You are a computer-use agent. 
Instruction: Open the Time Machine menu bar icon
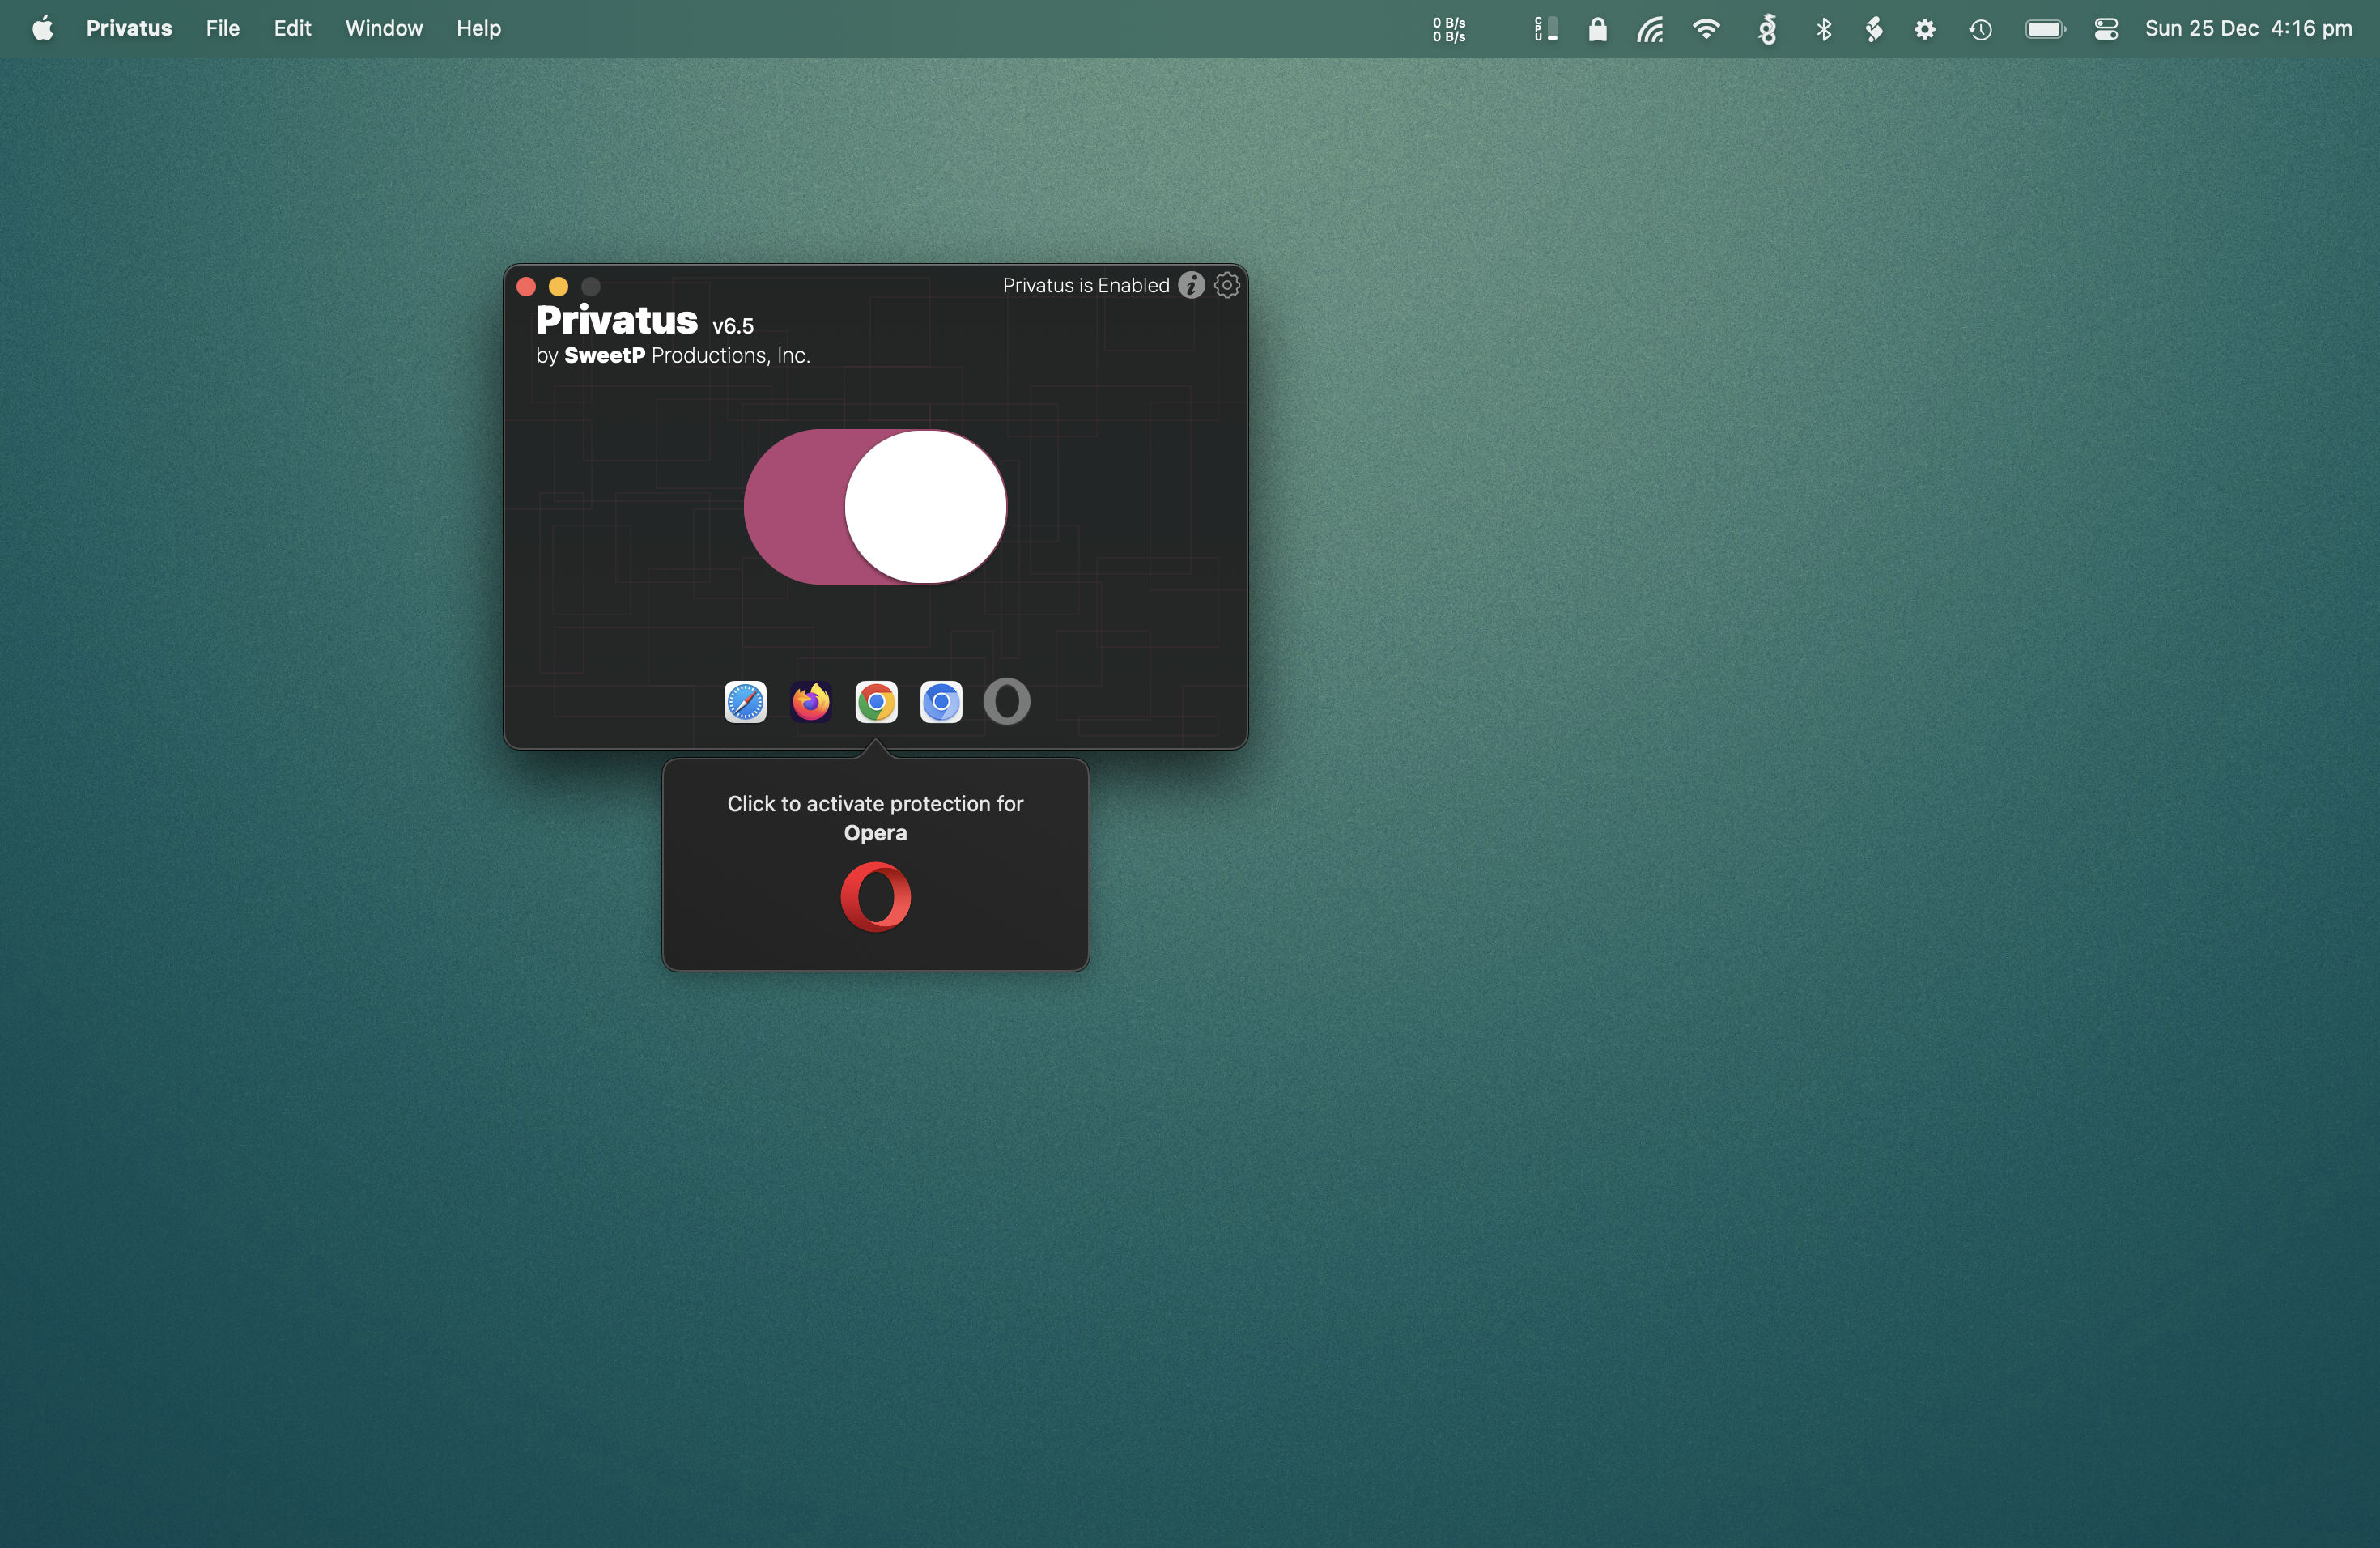tap(1981, 30)
